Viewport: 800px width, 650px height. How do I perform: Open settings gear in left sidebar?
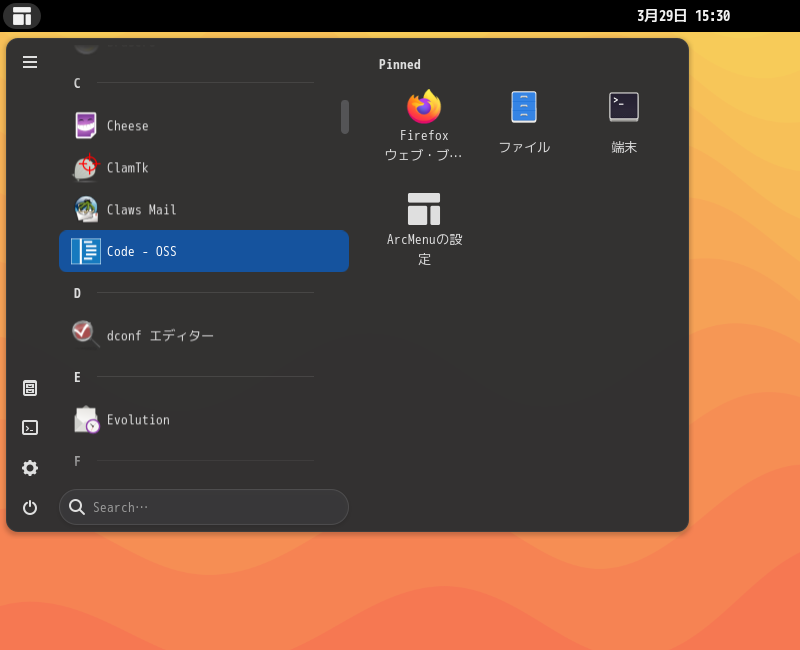(x=30, y=468)
